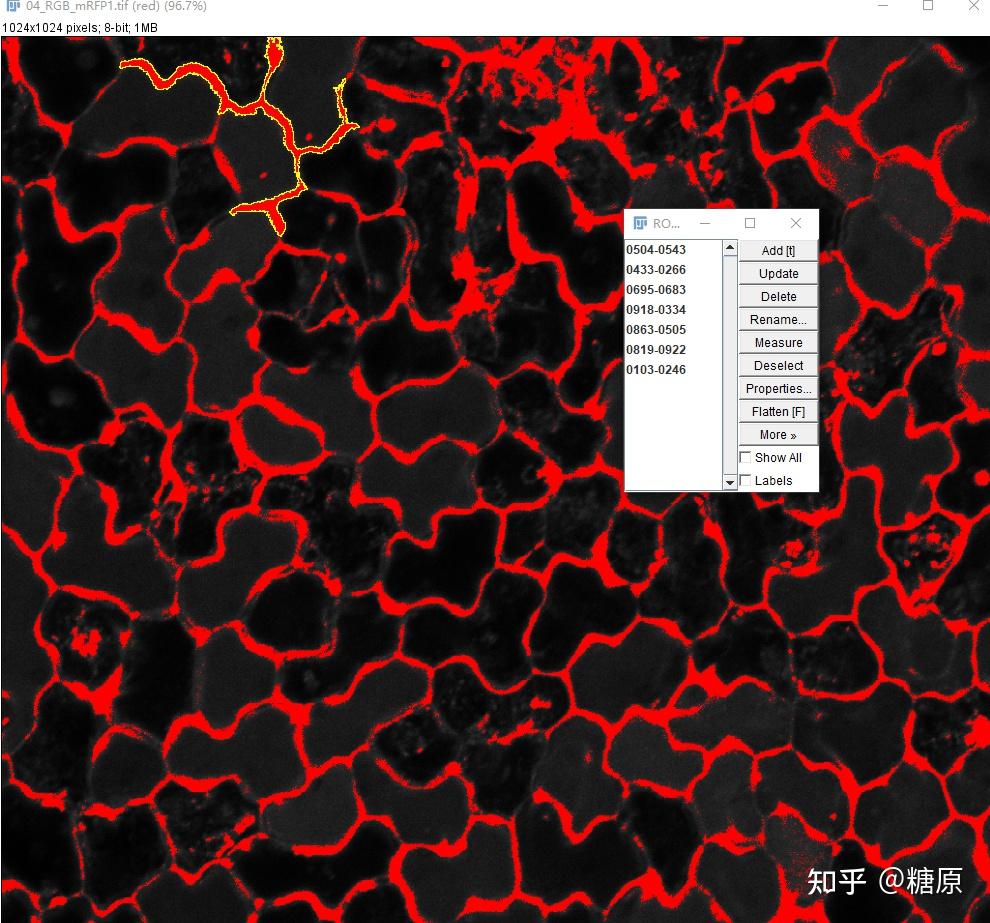
Task: Open the Rename dialog for the ROI
Action: [x=778, y=319]
